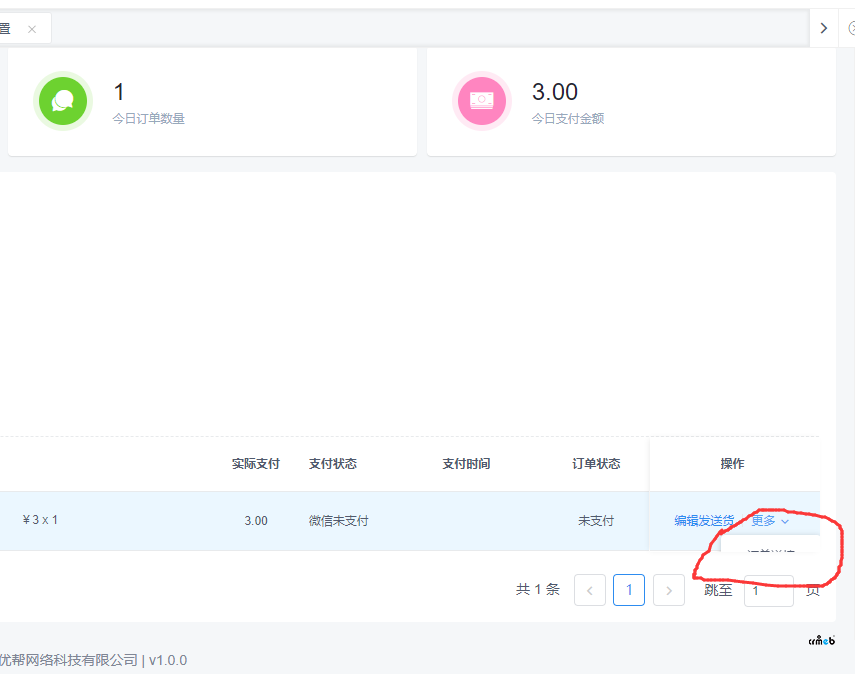Click the 编辑发送货 link
Screen dimensions: 855x674
click(704, 521)
